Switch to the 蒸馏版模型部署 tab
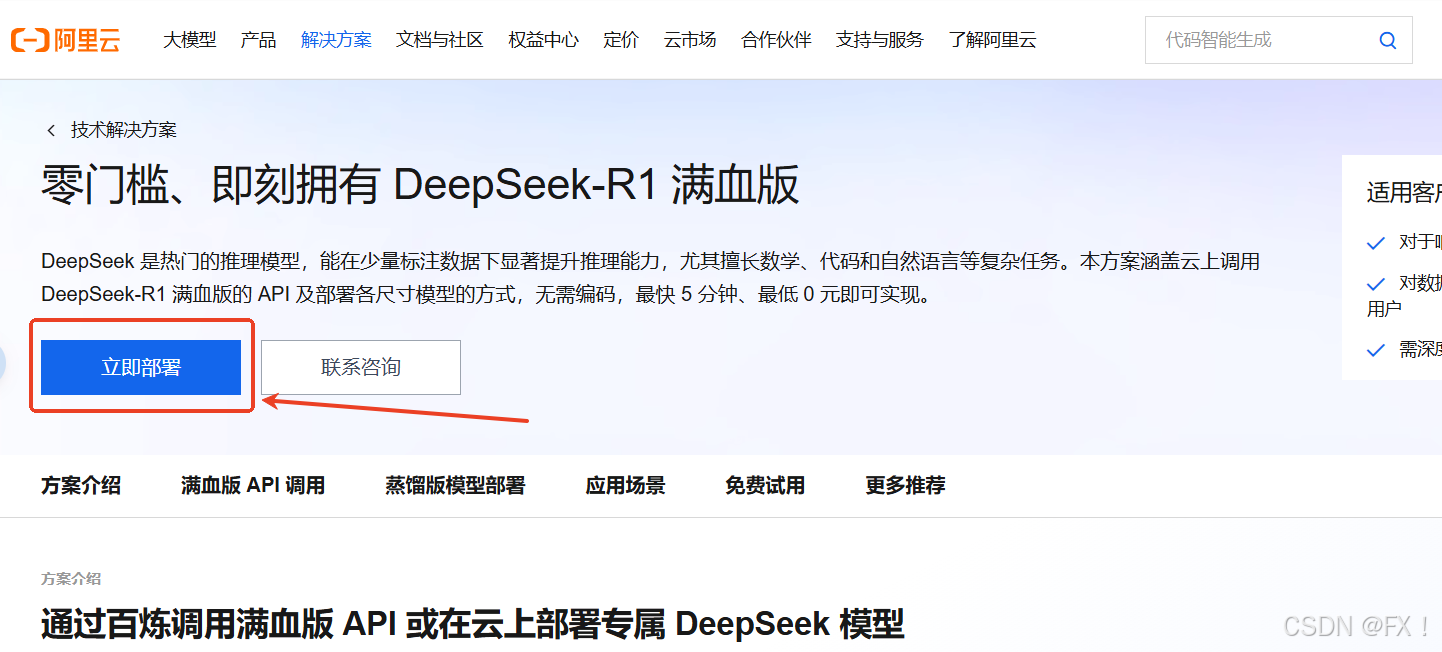 pyautogui.click(x=455, y=486)
